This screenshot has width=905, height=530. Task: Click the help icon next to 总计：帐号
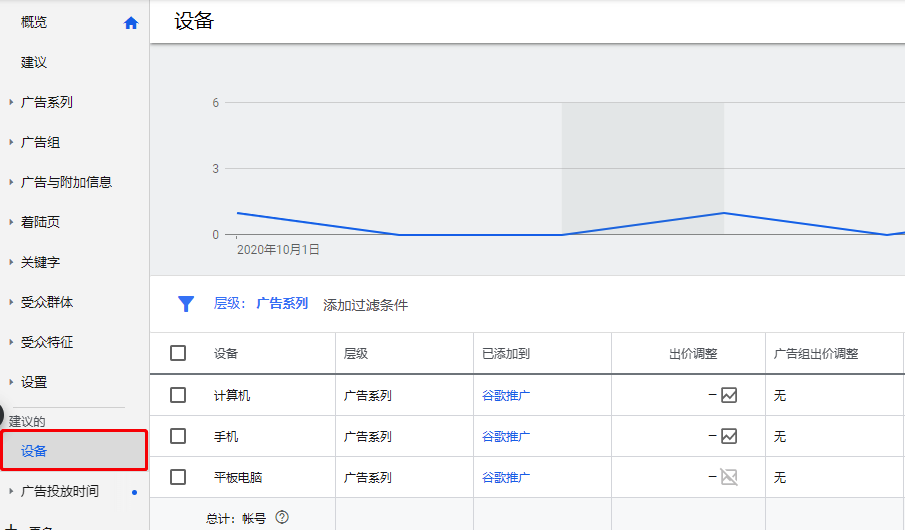click(282, 517)
